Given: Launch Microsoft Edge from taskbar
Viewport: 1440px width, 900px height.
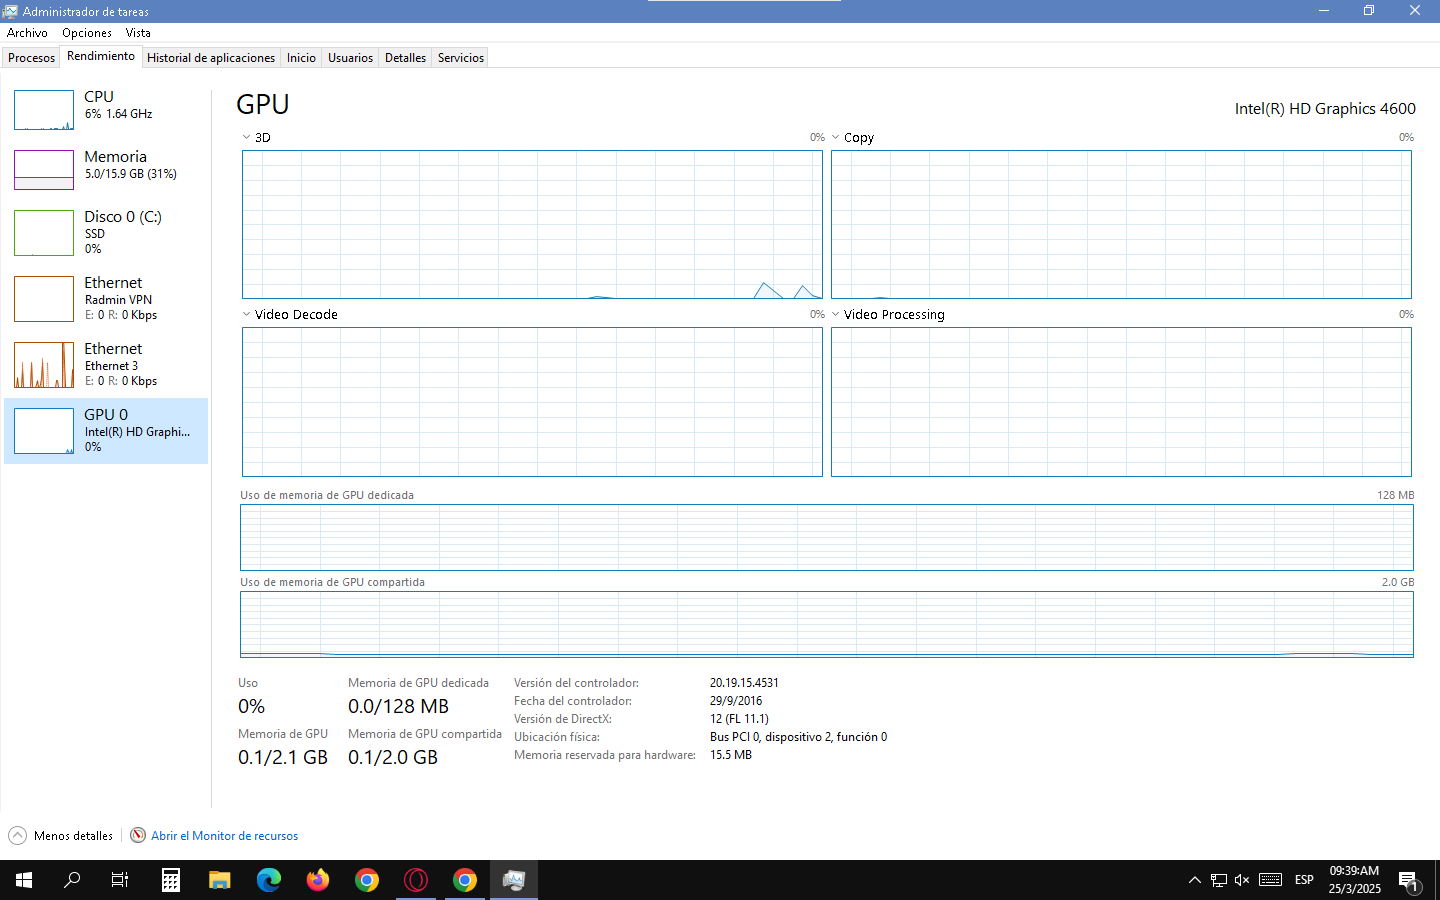Looking at the screenshot, I should click(269, 880).
